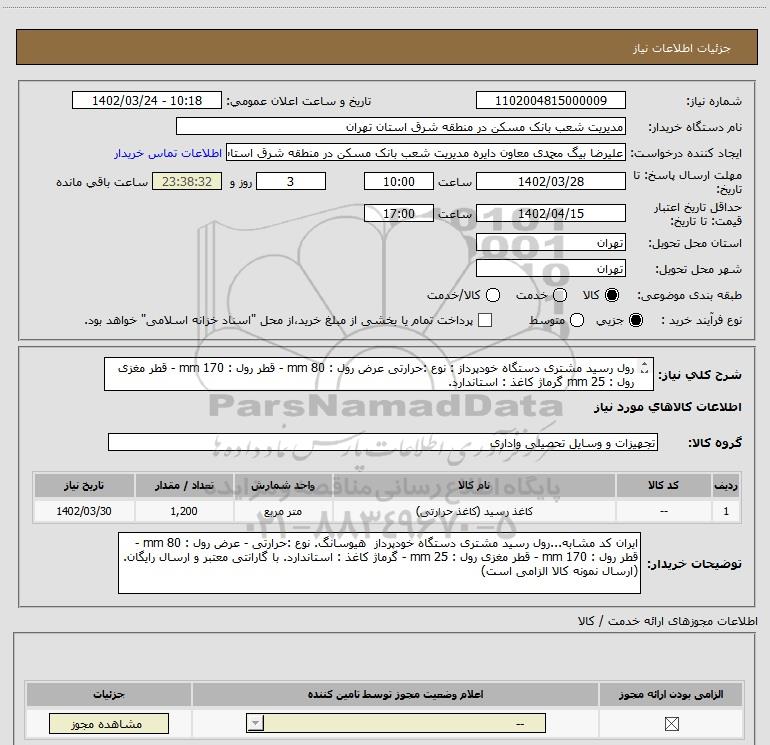Click the کد کالا column header
Image resolution: width=770 pixels, height=745 pixels.
tap(663, 485)
